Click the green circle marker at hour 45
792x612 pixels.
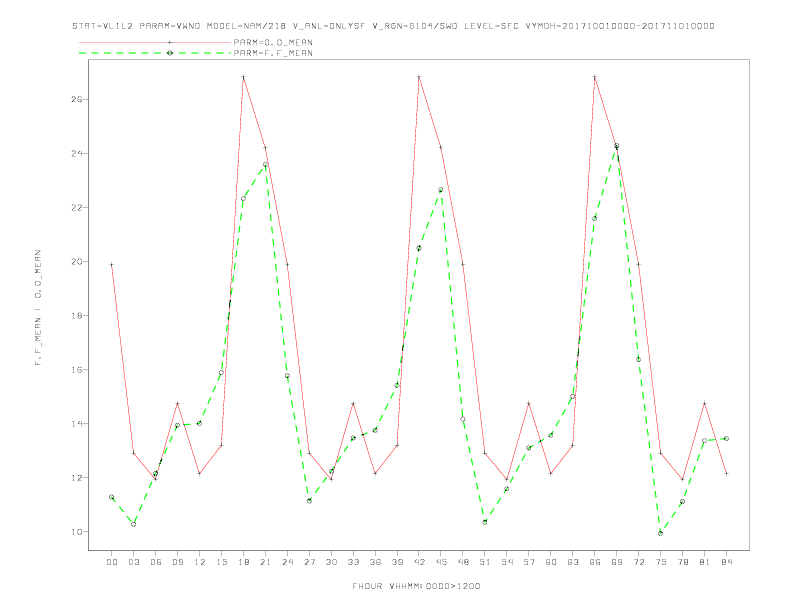coord(440,190)
